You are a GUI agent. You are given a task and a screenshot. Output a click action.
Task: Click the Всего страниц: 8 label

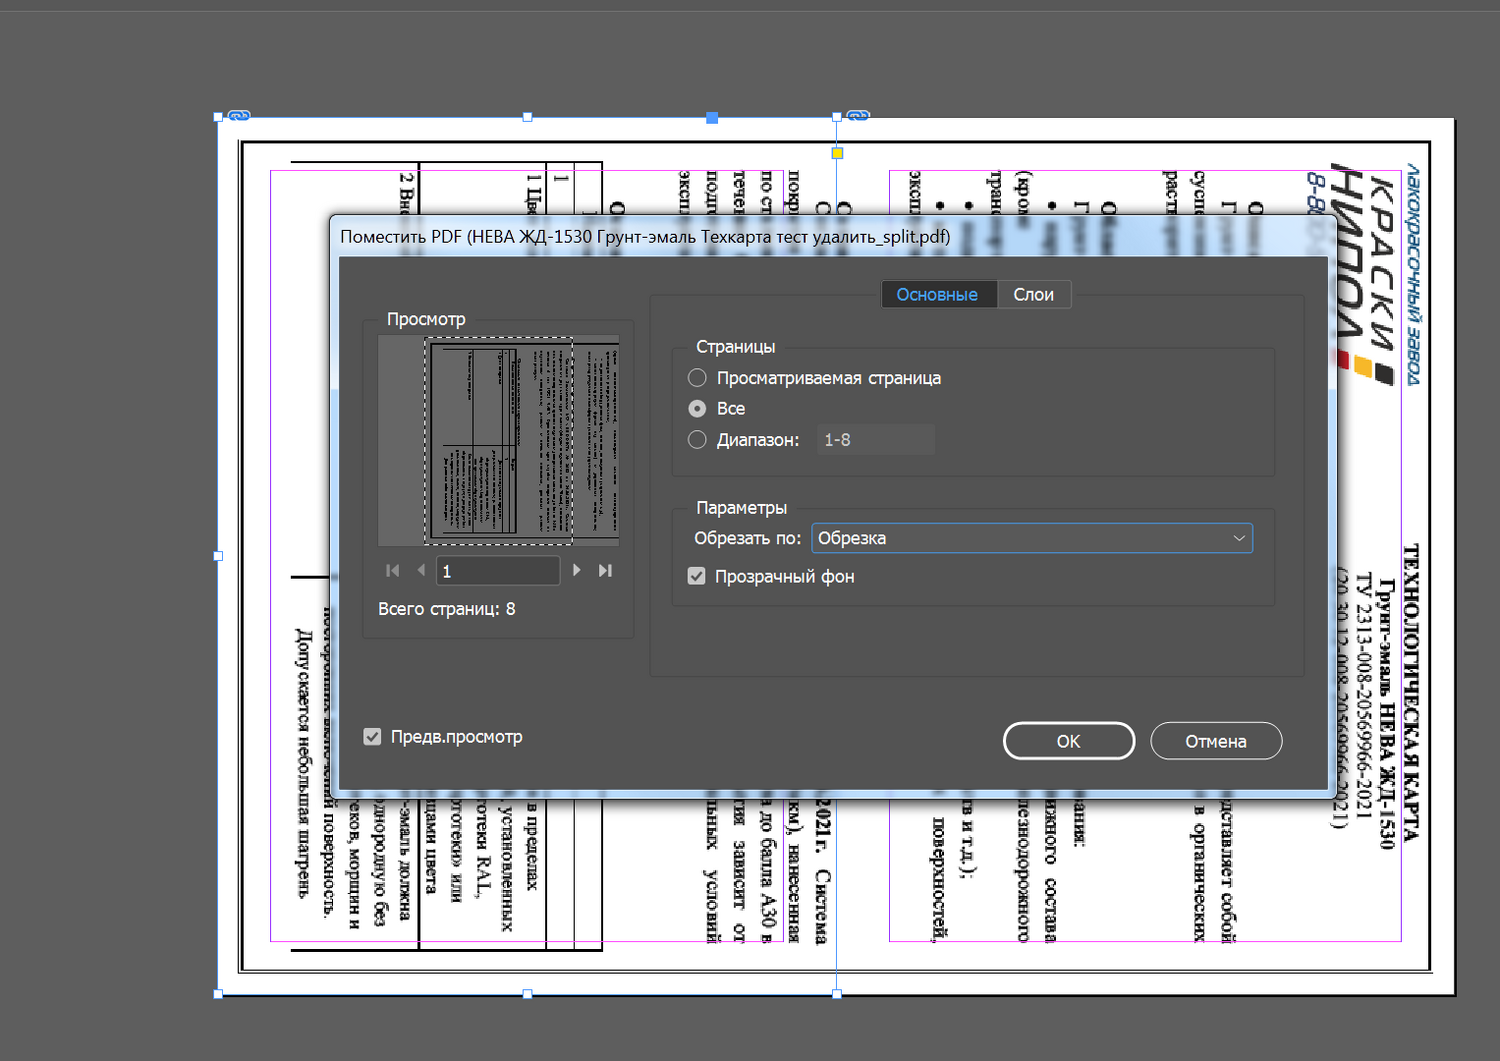pos(447,608)
